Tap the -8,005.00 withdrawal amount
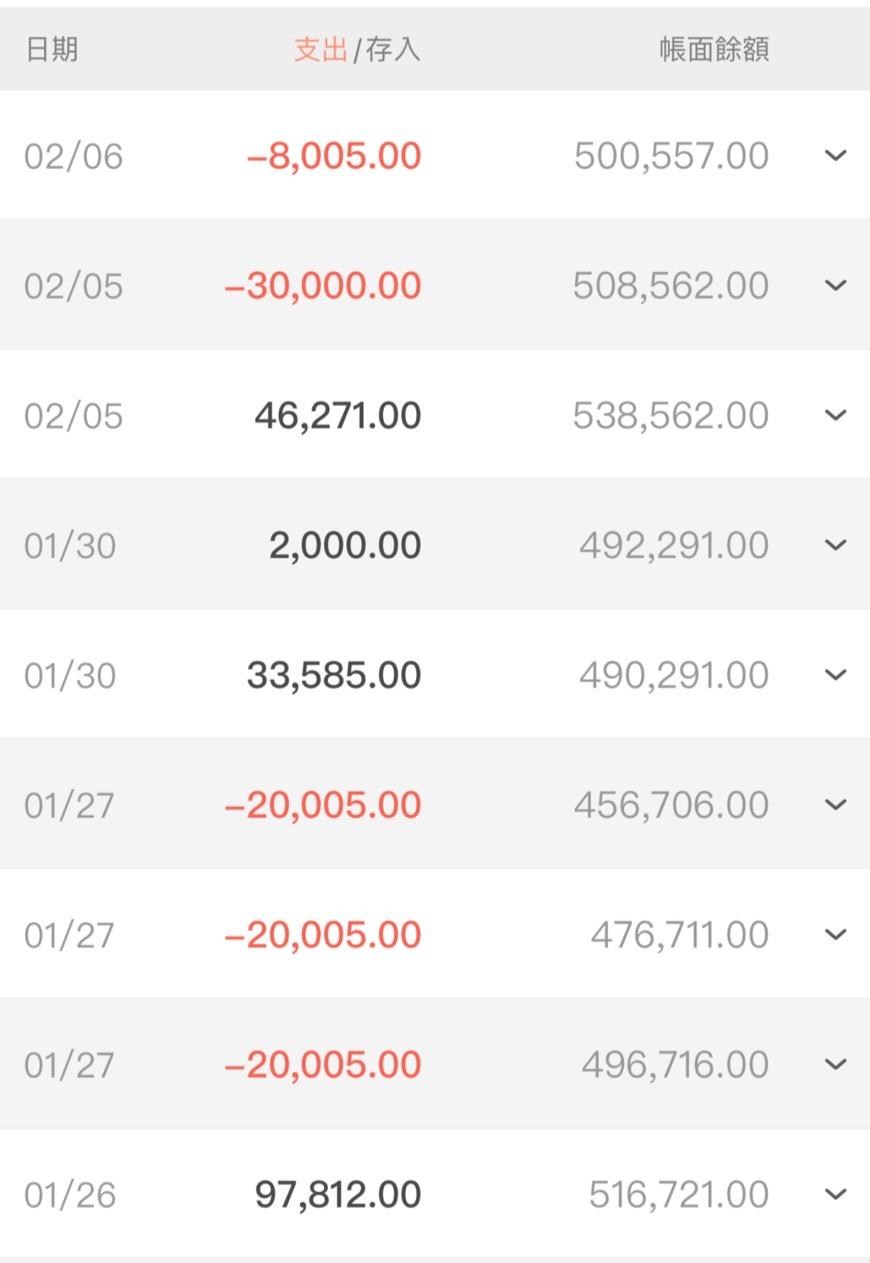 coord(333,156)
